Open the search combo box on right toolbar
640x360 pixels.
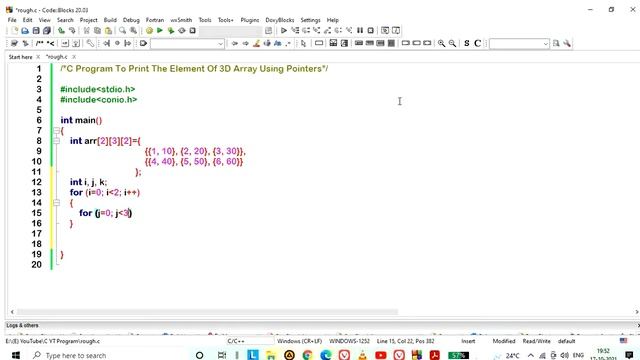[x=519, y=43]
